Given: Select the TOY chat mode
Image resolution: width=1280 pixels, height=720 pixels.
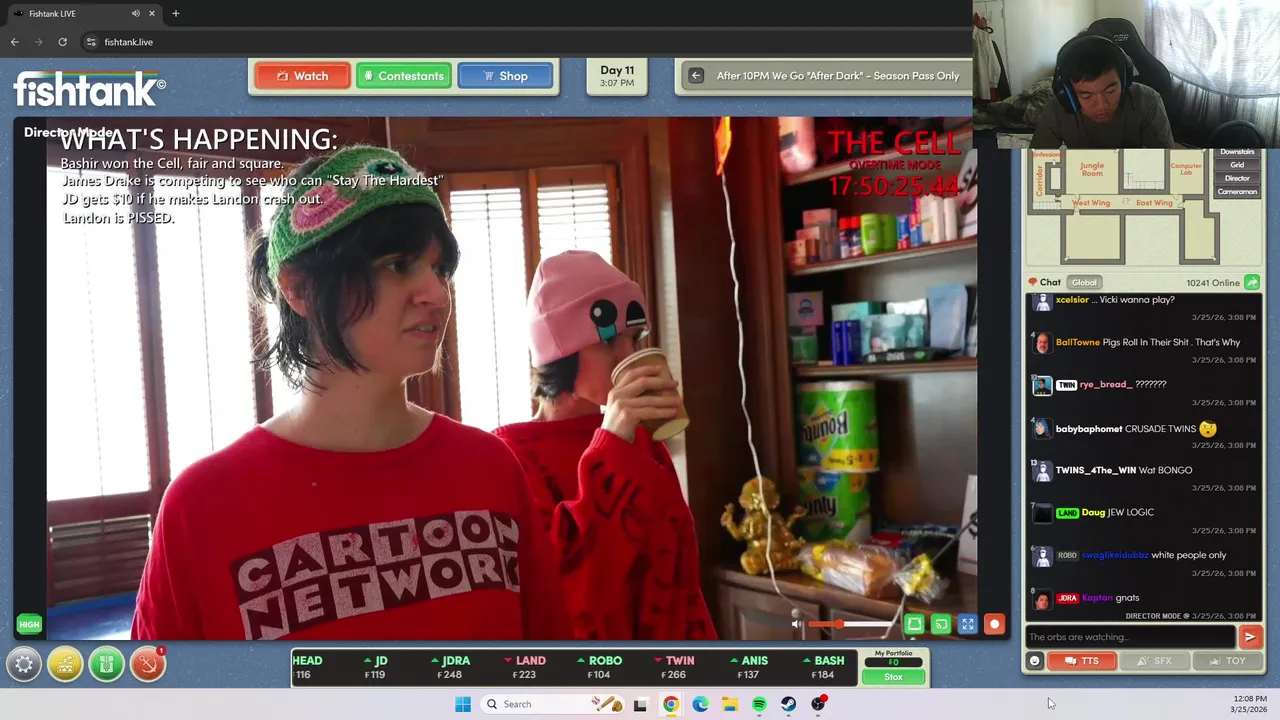Looking at the screenshot, I should coord(1227,661).
